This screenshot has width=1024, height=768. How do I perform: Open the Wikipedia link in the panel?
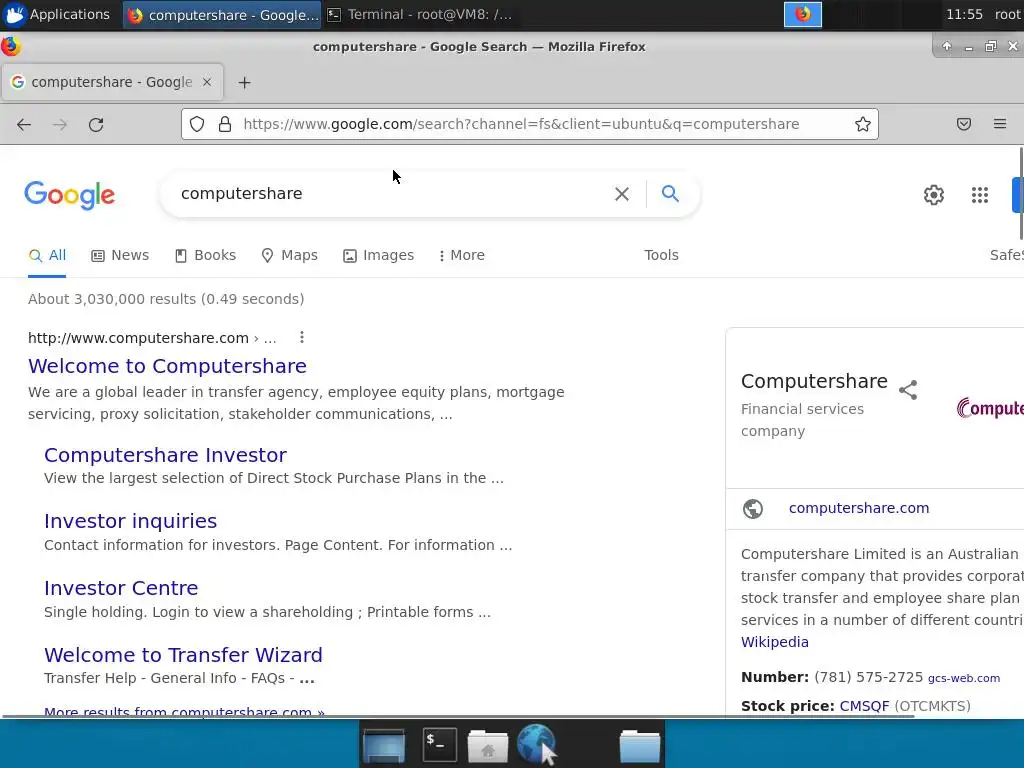775,642
